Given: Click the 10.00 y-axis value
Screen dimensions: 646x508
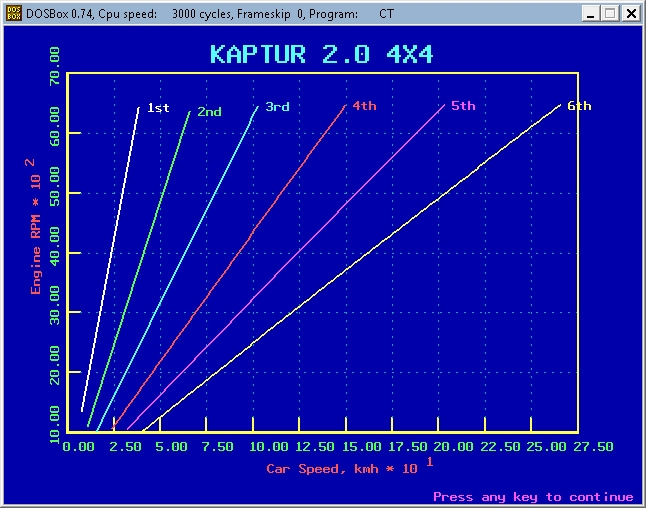Looking at the screenshot, I should coord(54,425).
